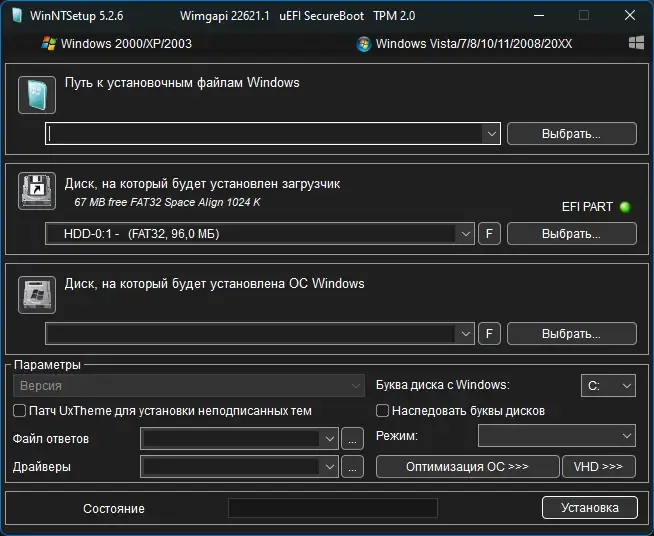
Task: Click Выбрать for installation files path
Action: coord(571,133)
